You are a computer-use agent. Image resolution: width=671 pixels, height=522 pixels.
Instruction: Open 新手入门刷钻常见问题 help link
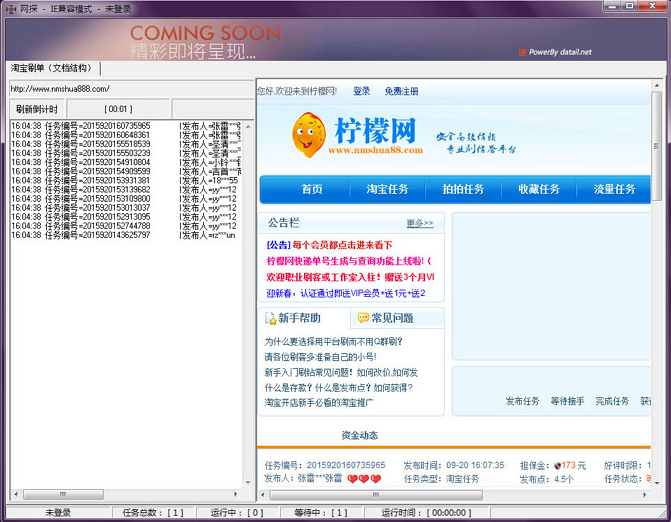341,372
